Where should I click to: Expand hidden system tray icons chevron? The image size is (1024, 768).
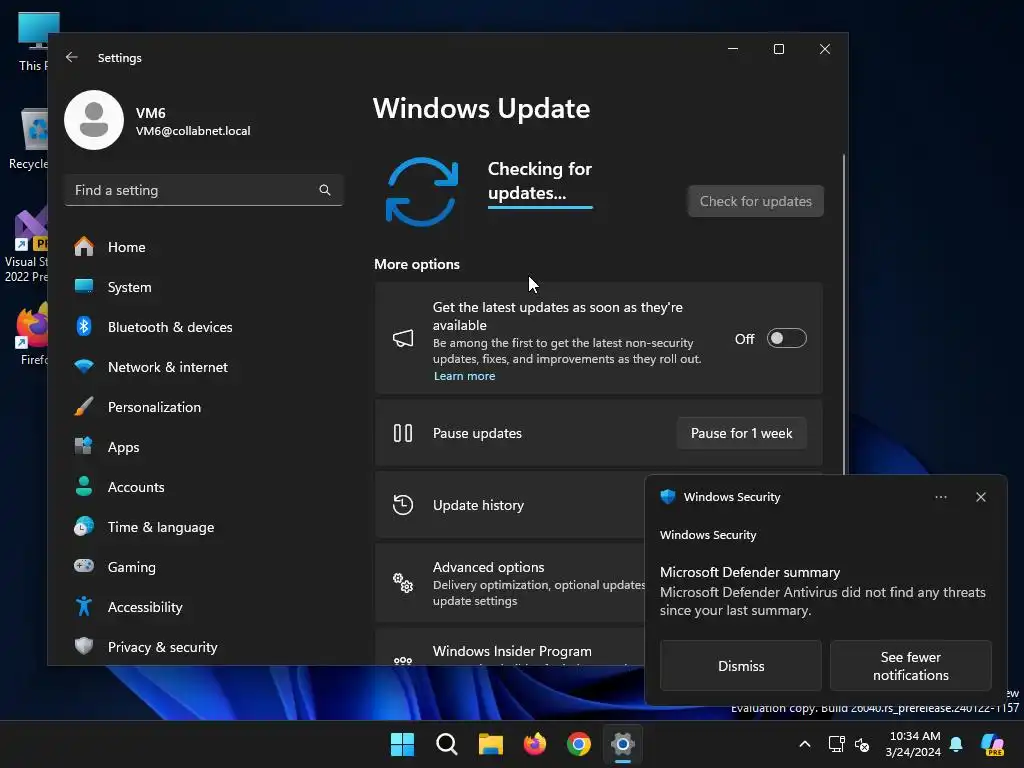pos(805,744)
